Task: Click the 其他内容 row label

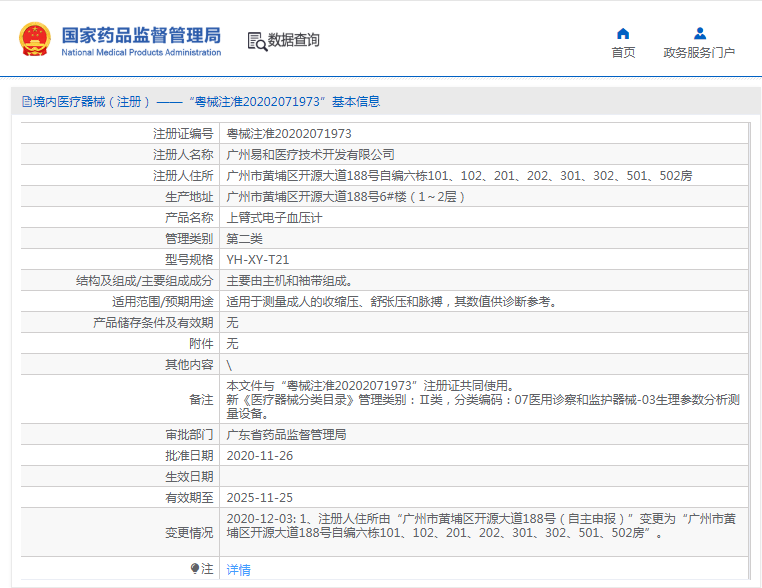Action: click(x=189, y=364)
